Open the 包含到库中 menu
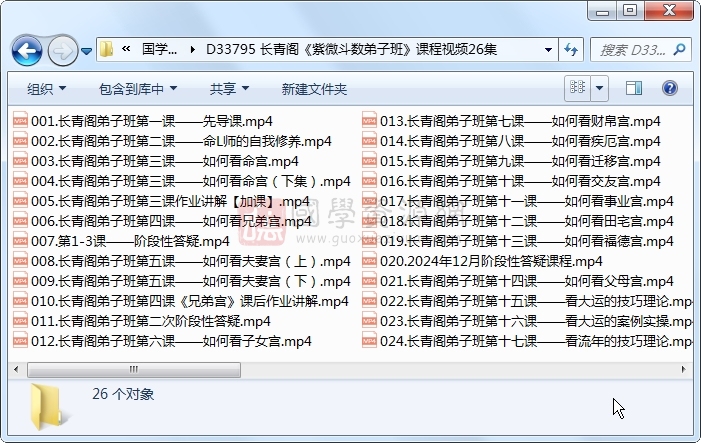Image resolution: width=701 pixels, height=443 pixels. point(137,89)
